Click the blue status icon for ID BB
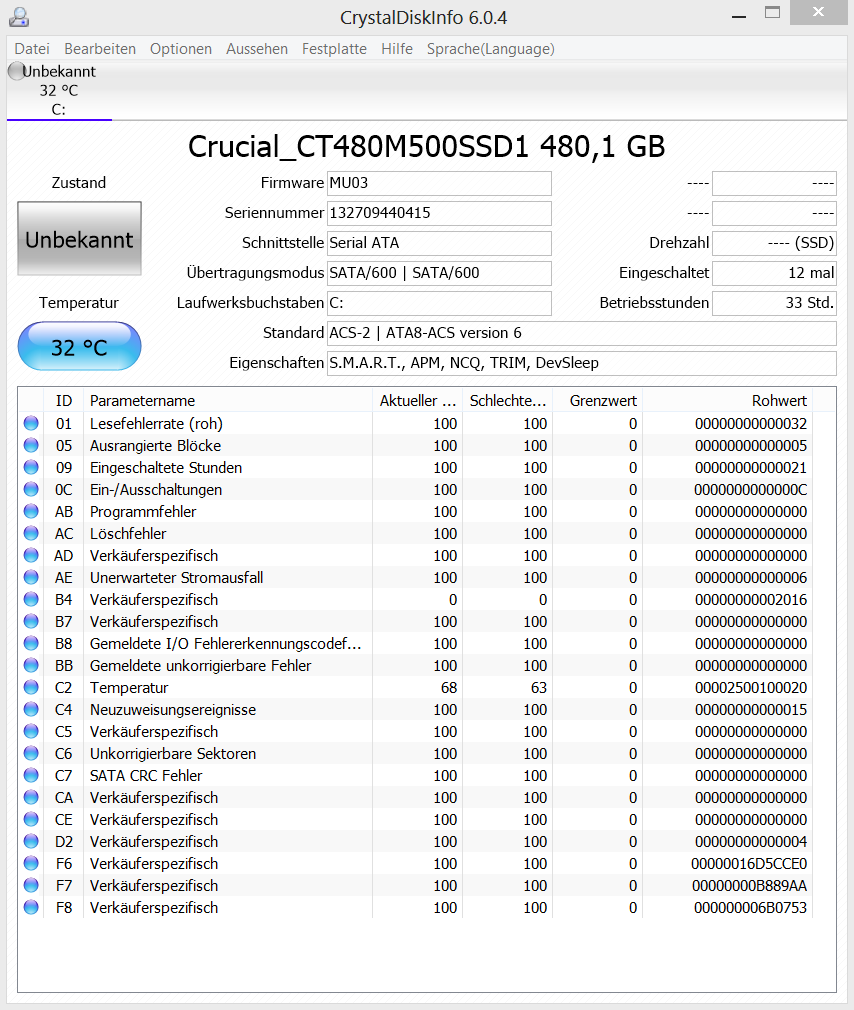This screenshot has width=854, height=1010. click(31, 665)
